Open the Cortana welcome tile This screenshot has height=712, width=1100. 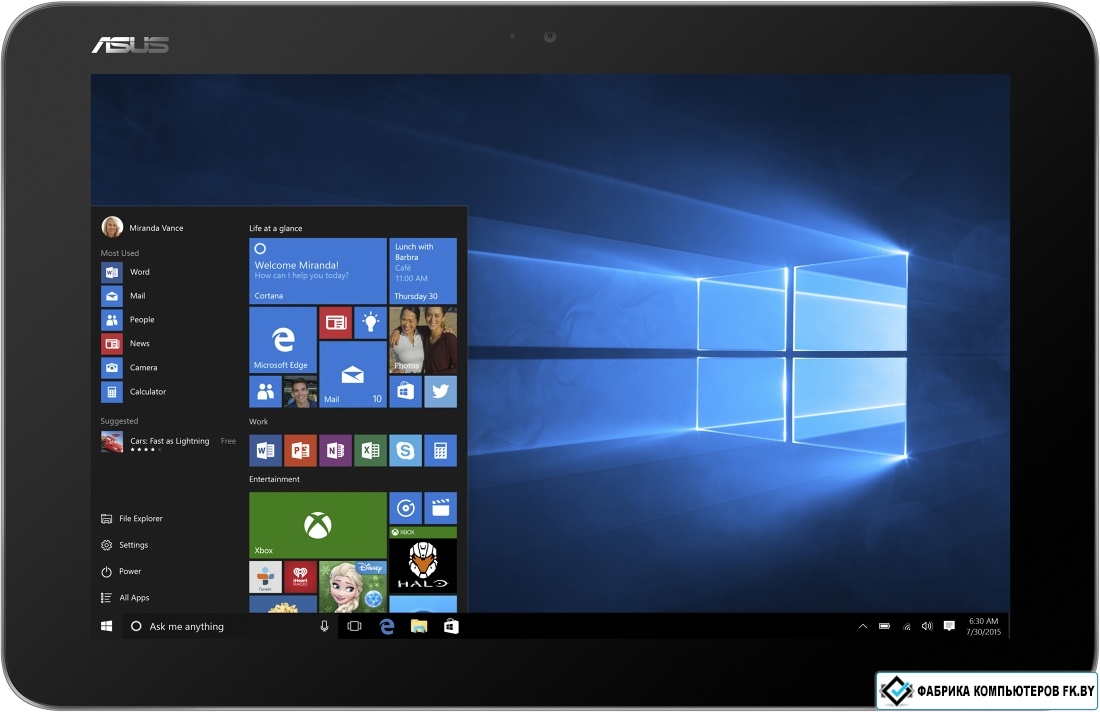click(x=318, y=271)
